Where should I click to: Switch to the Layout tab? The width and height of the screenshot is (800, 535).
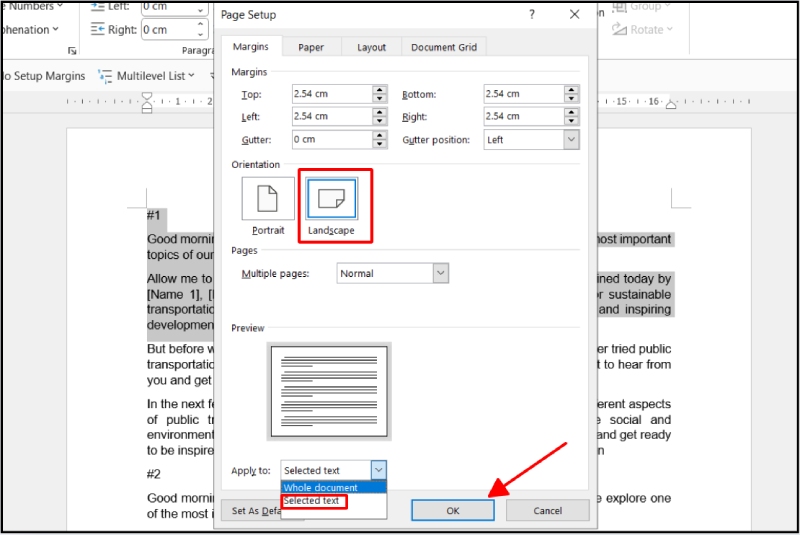pos(371,47)
